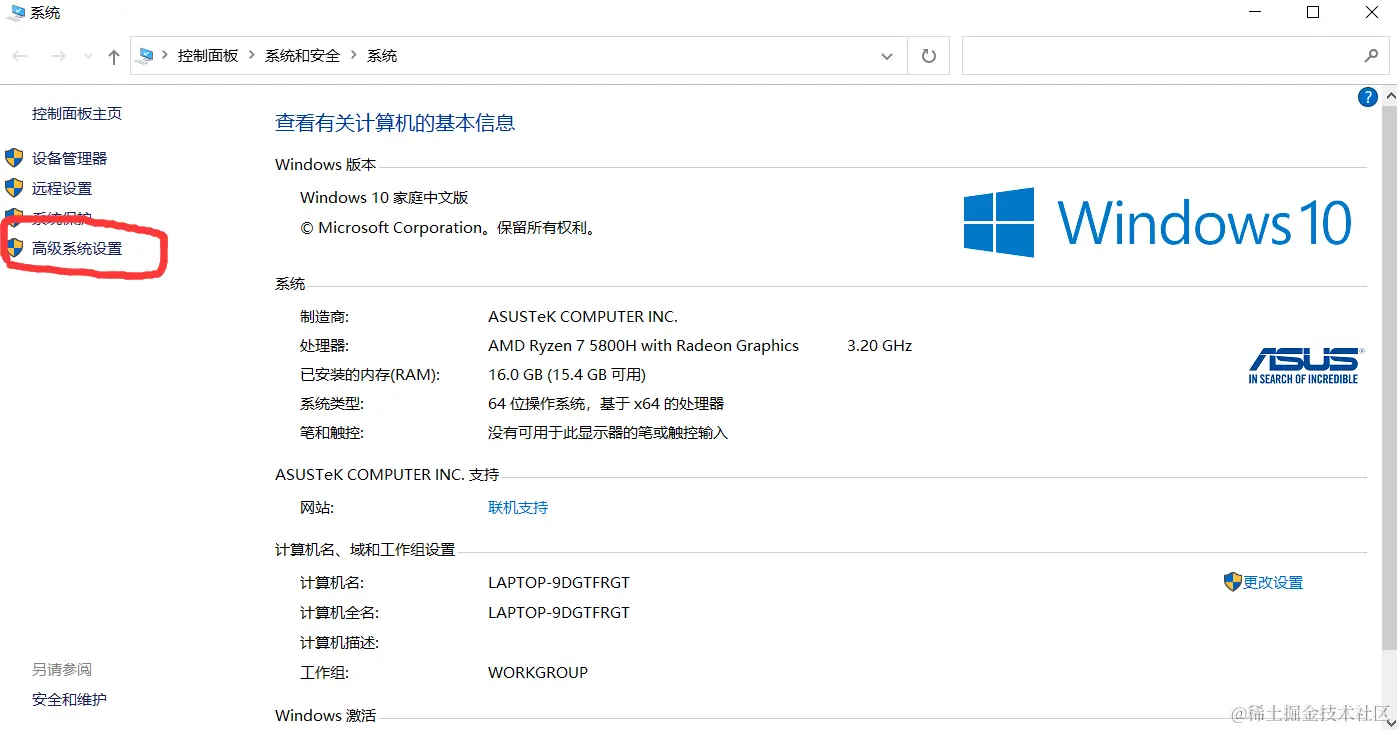
Task: Open 远程设置 from the sidebar
Action: [63, 187]
